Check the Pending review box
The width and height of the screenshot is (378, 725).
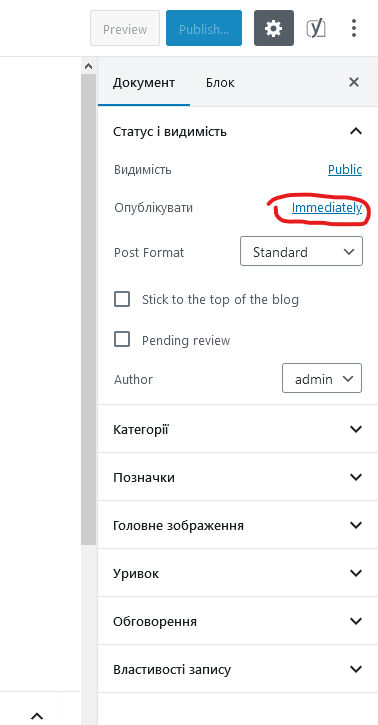122,340
